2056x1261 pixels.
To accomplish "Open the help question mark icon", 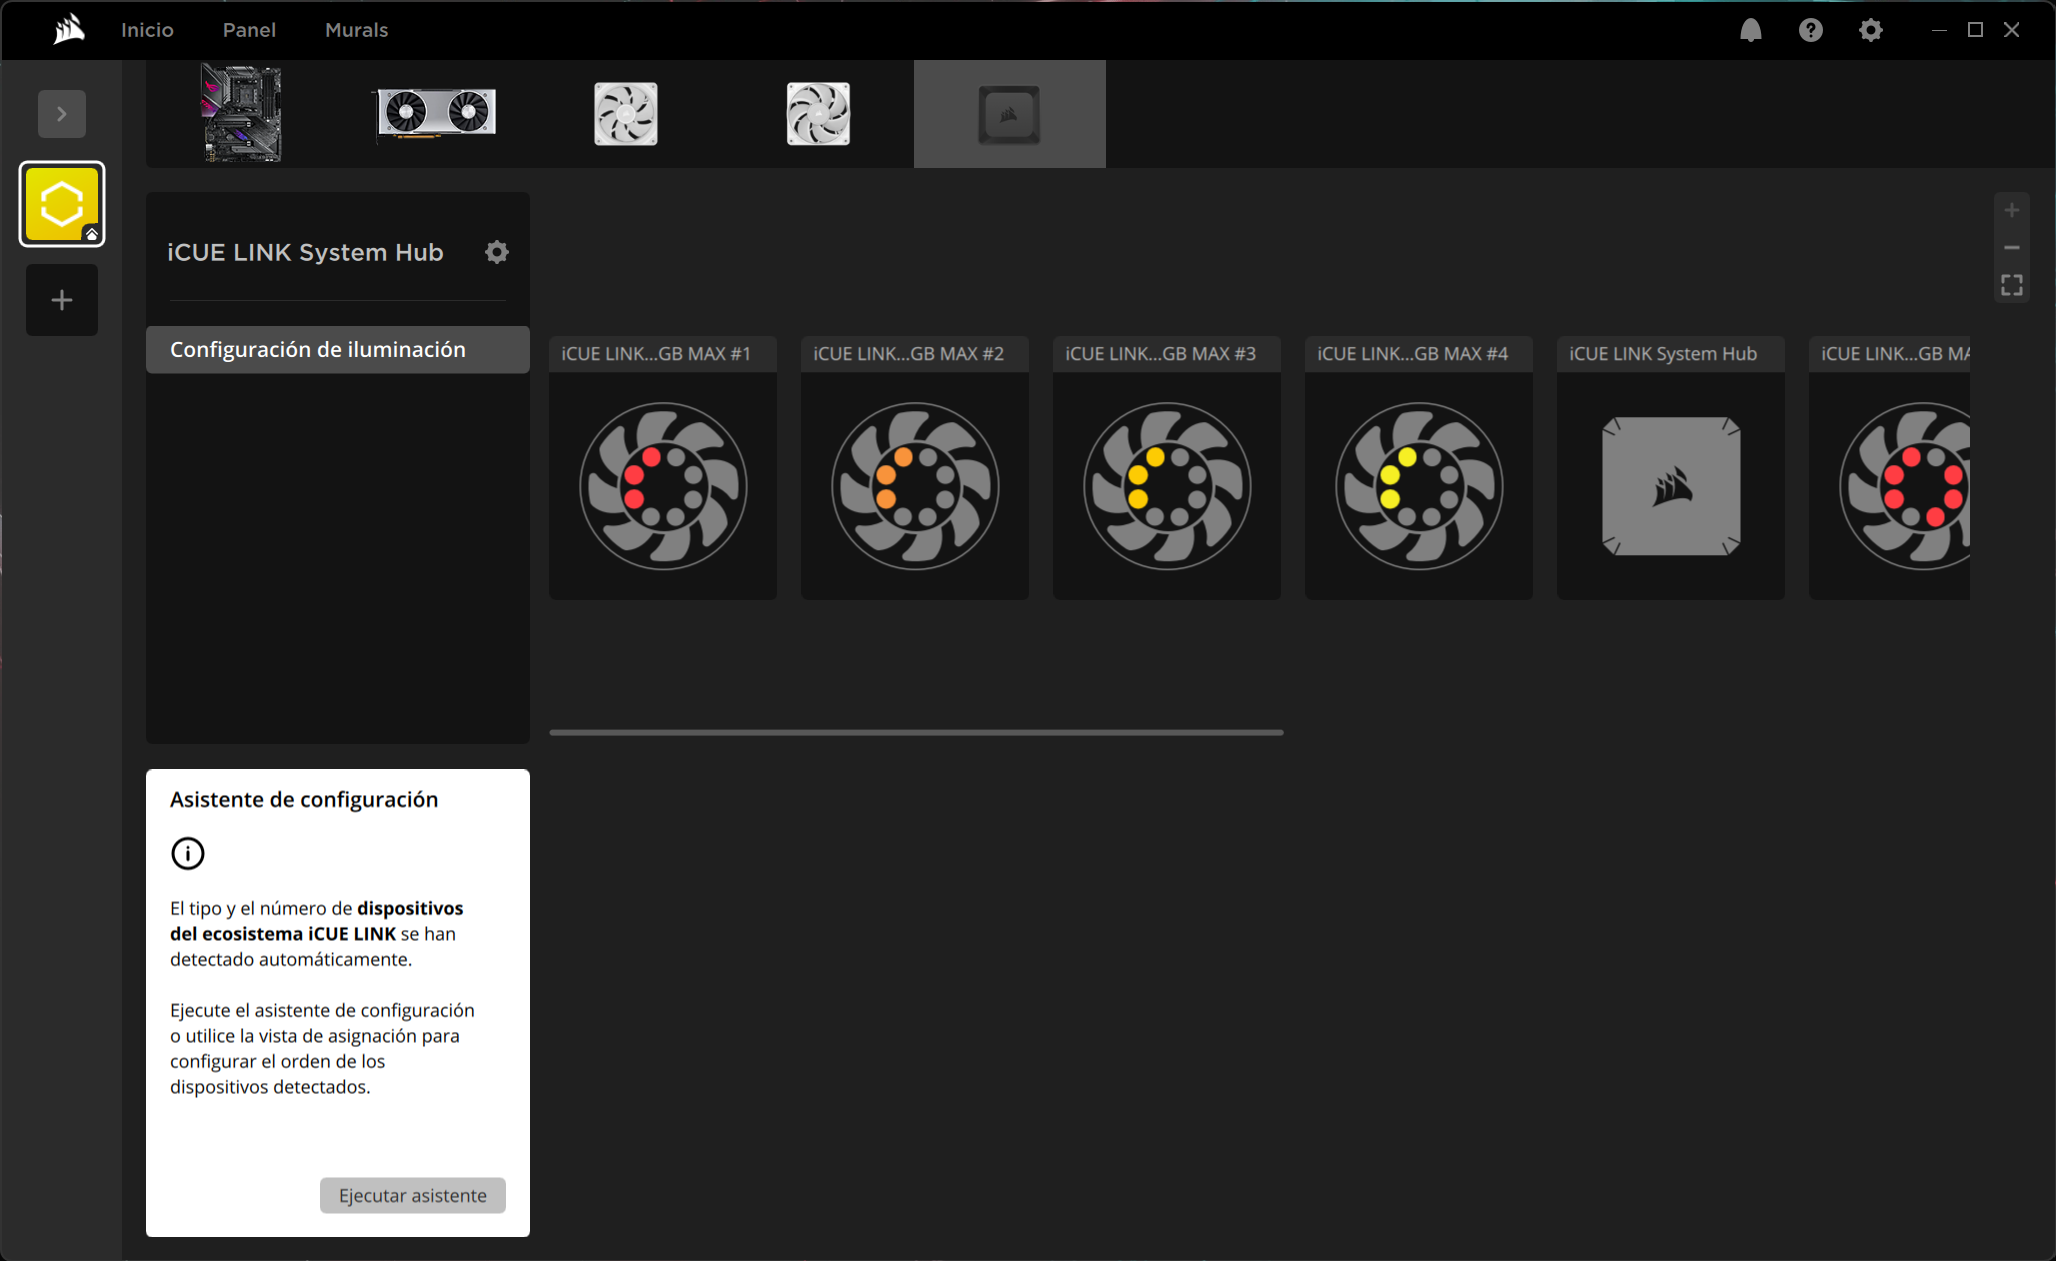I will click(1810, 30).
